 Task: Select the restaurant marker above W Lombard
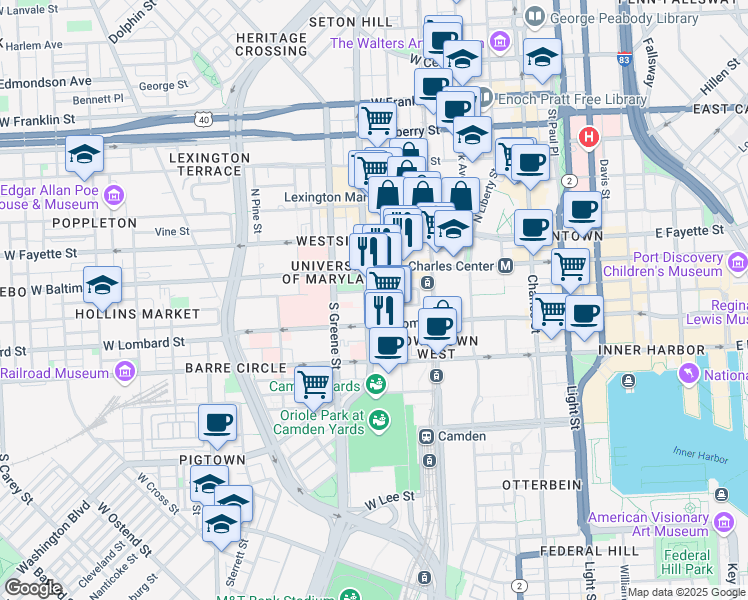click(384, 311)
